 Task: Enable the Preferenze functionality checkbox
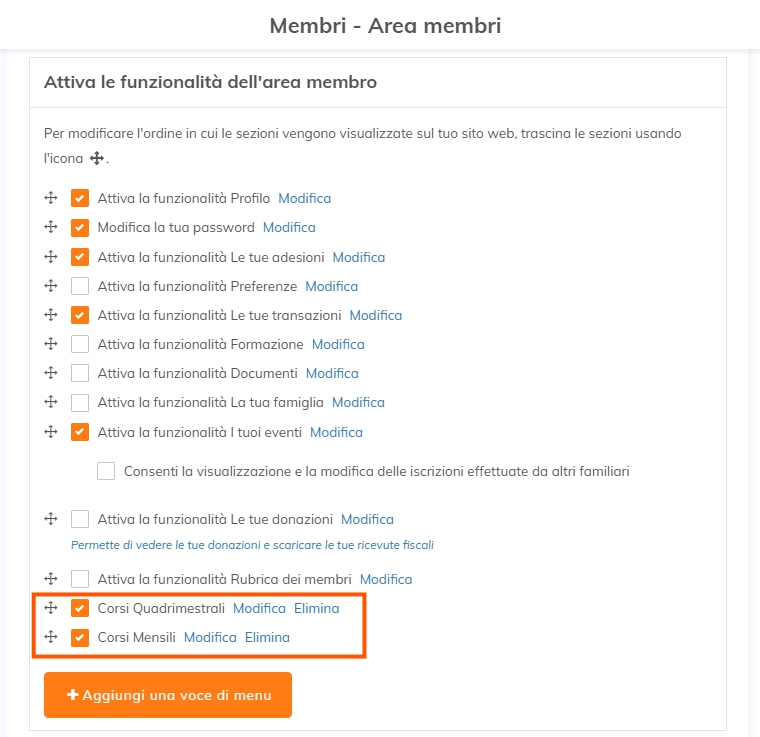80,286
